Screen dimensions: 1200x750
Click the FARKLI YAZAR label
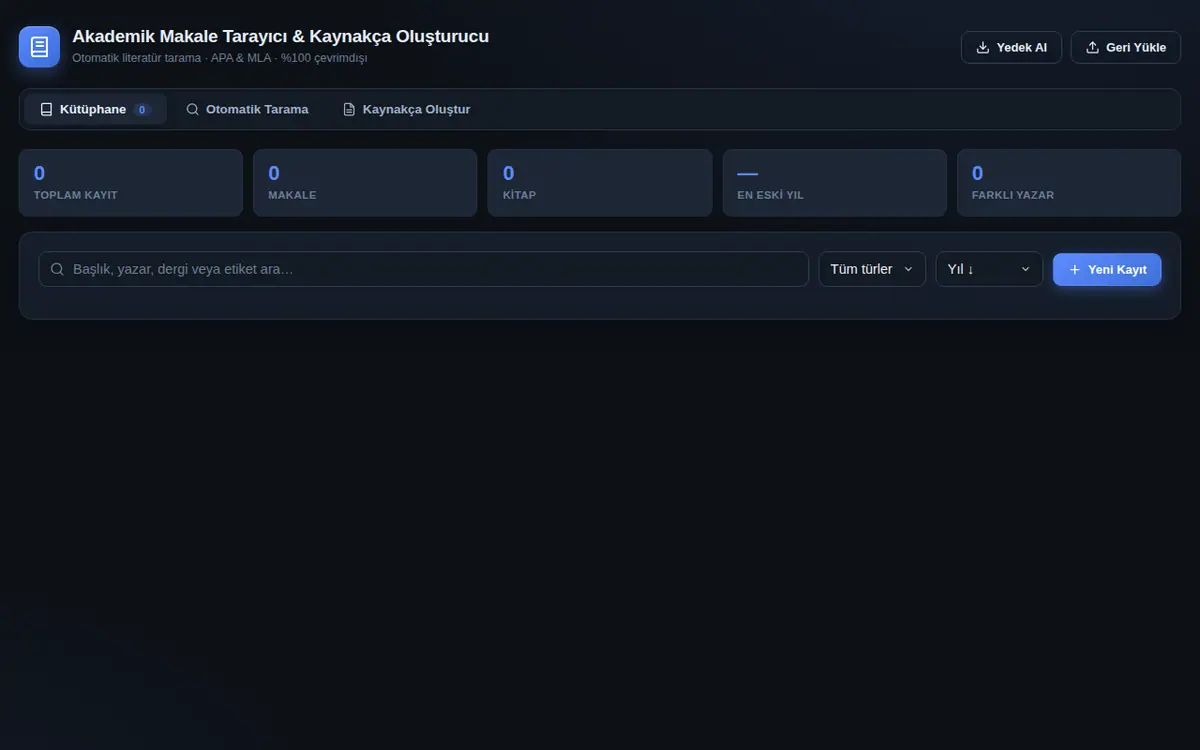[x=1013, y=195]
